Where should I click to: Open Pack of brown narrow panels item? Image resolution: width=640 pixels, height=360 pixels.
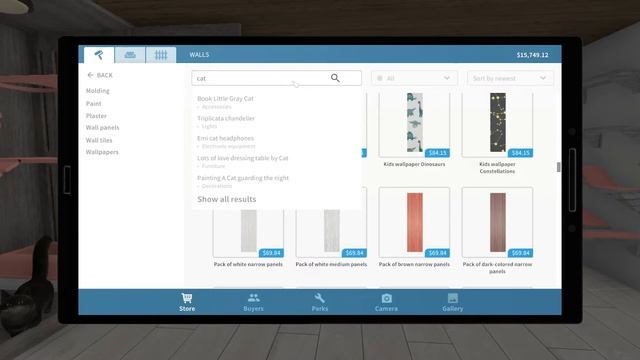click(414, 222)
